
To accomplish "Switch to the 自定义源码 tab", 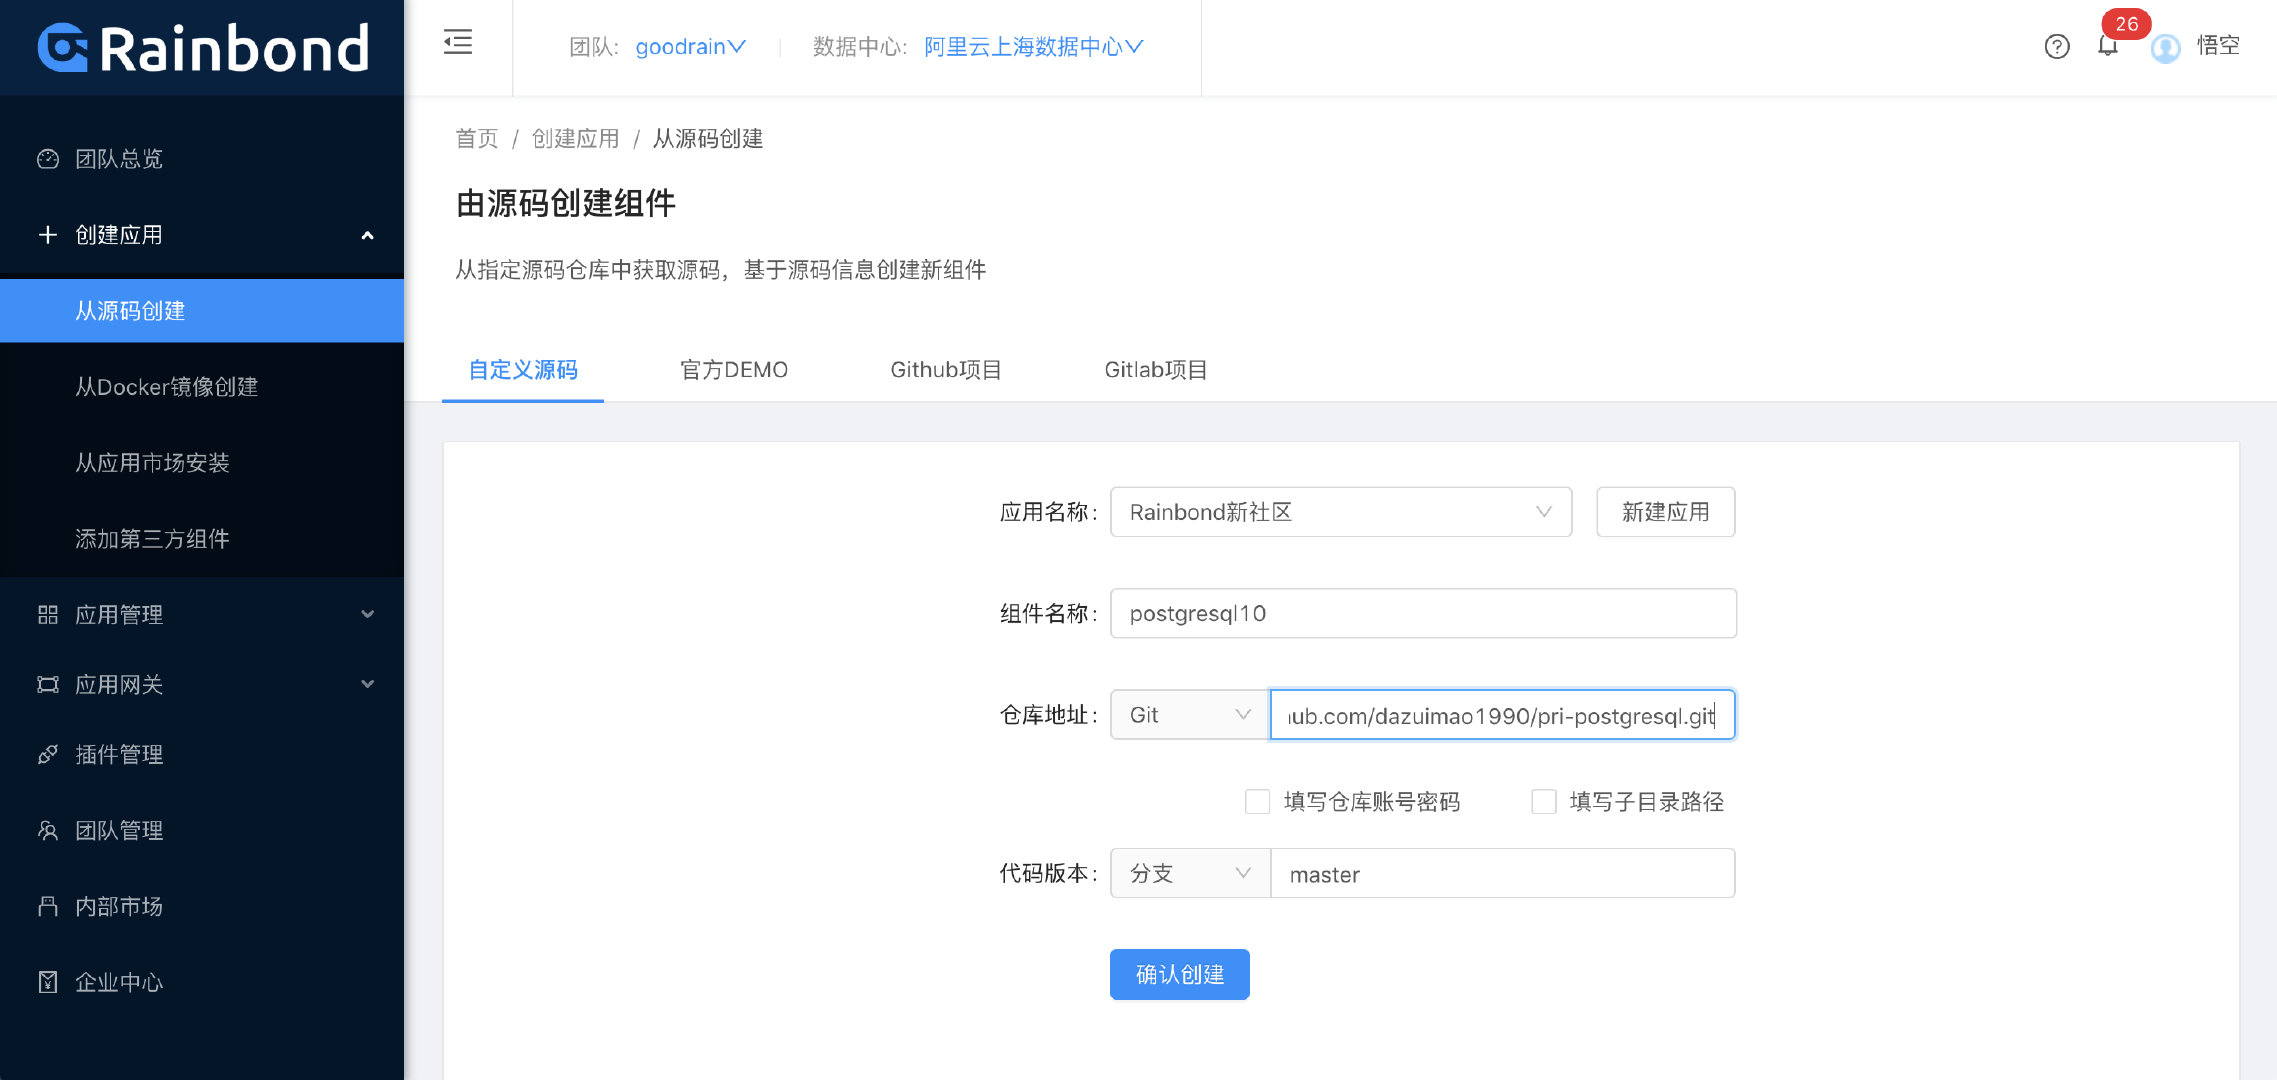I will 523,370.
